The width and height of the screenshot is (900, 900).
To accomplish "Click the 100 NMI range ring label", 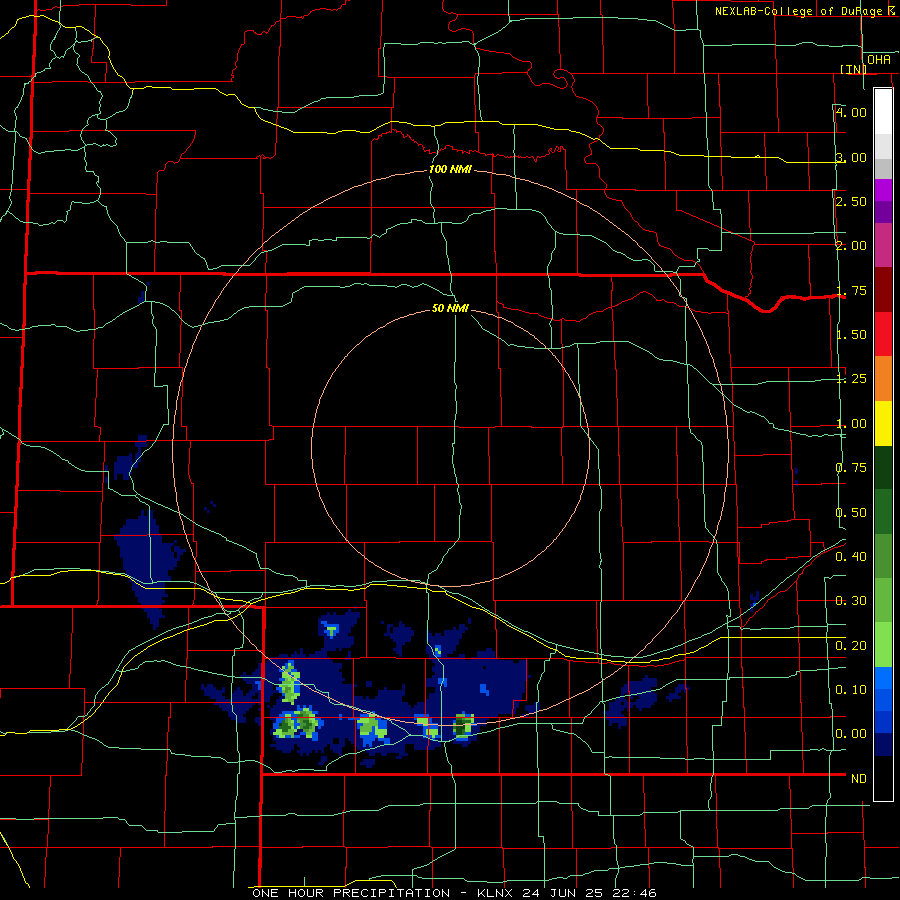I will click(x=450, y=169).
